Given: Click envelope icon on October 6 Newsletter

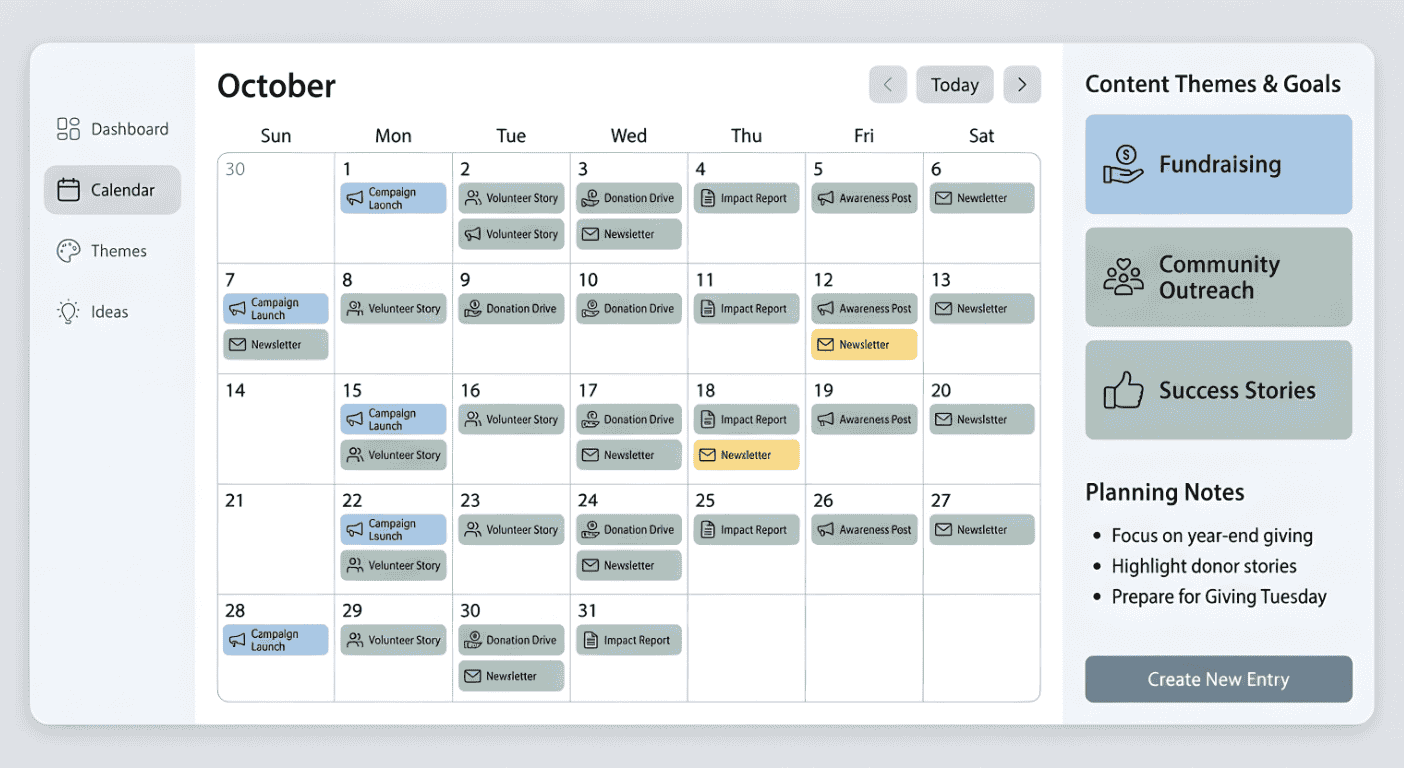Looking at the screenshot, I should (942, 198).
